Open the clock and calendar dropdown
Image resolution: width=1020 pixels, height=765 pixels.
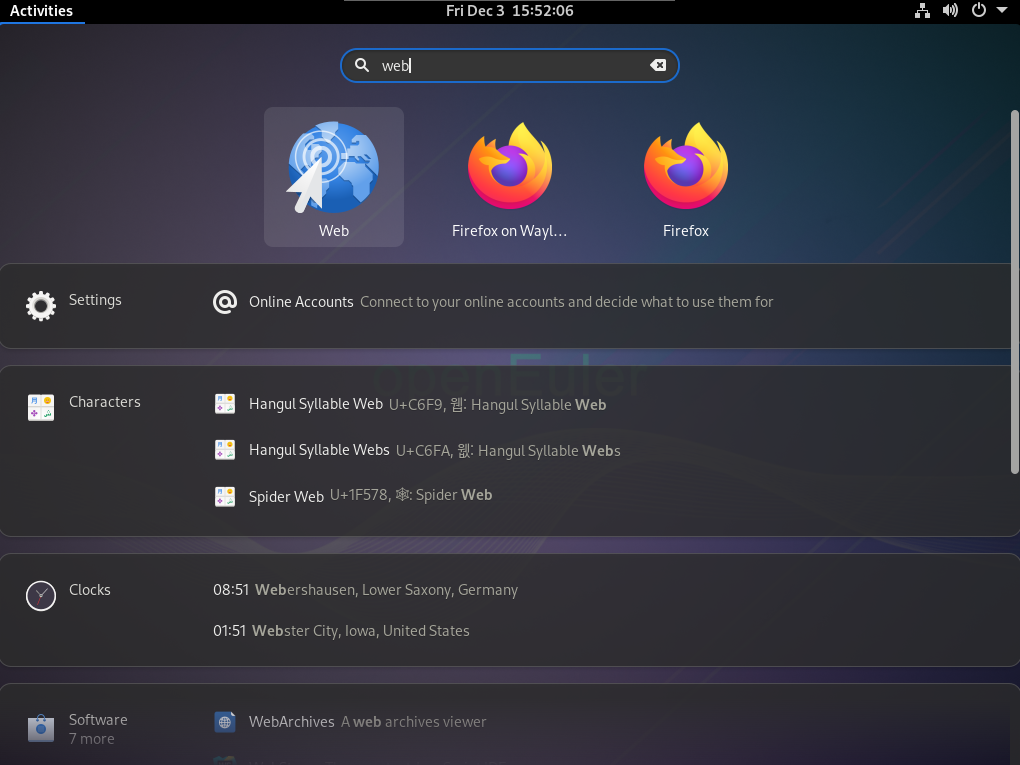[x=509, y=11]
